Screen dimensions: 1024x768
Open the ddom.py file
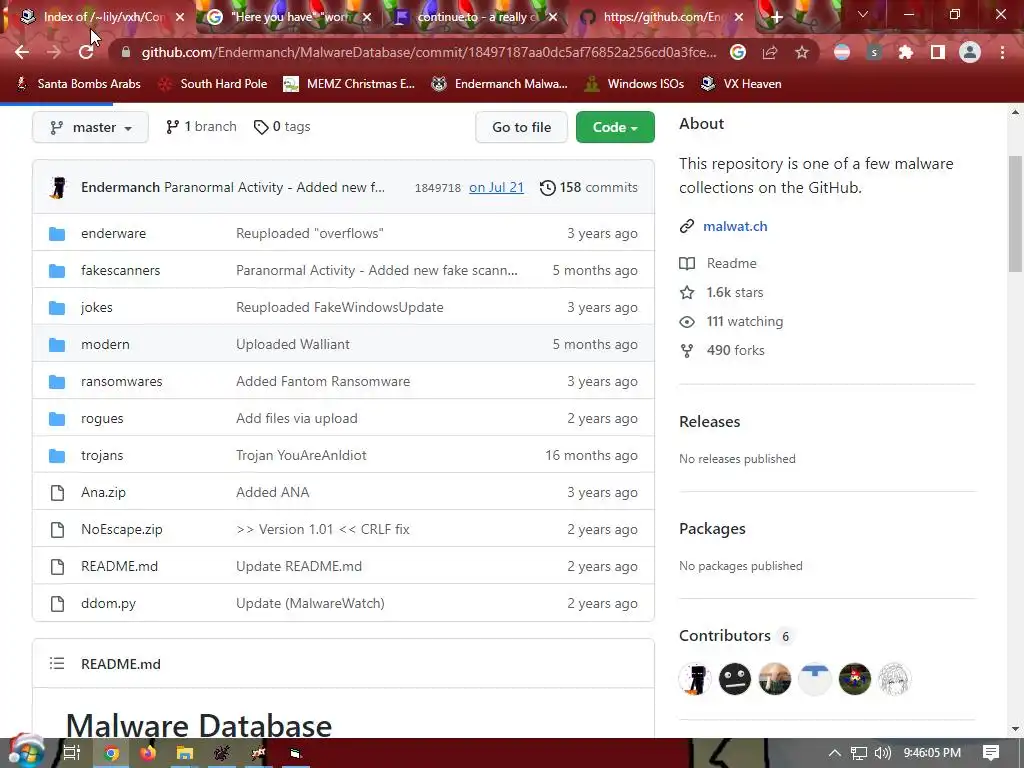coord(108,603)
